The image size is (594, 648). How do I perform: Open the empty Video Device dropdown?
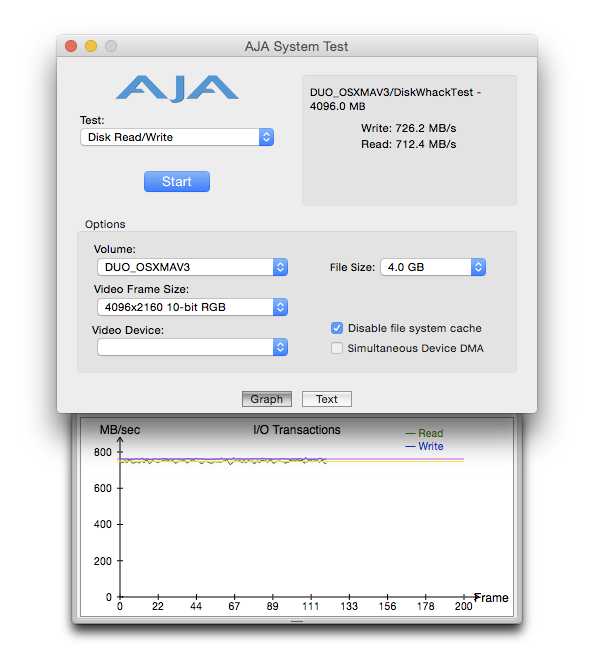[193, 347]
